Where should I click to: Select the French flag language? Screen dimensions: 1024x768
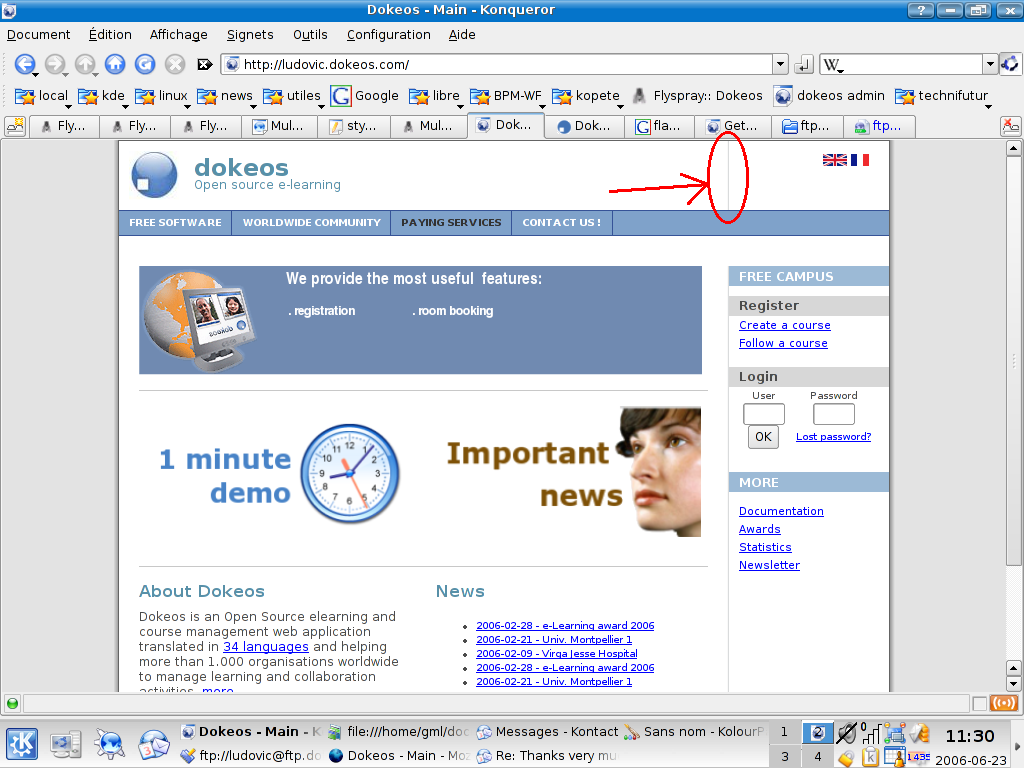coord(860,160)
